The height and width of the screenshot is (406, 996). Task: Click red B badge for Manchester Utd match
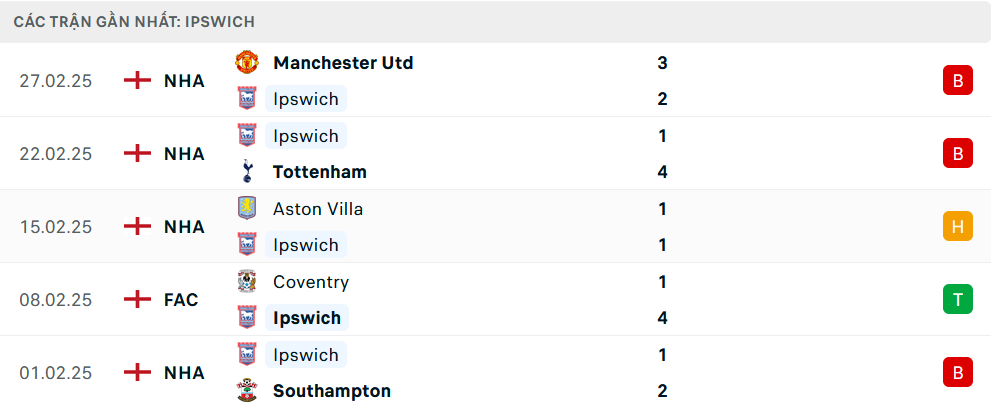pyautogui.click(x=957, y=81)
